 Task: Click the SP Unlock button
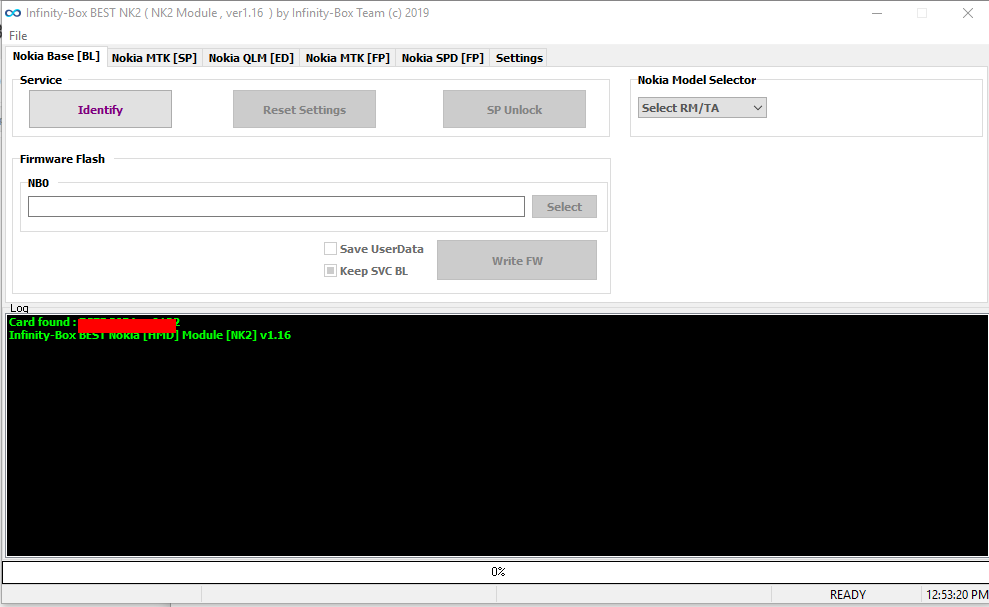click(x=514, y=109)
